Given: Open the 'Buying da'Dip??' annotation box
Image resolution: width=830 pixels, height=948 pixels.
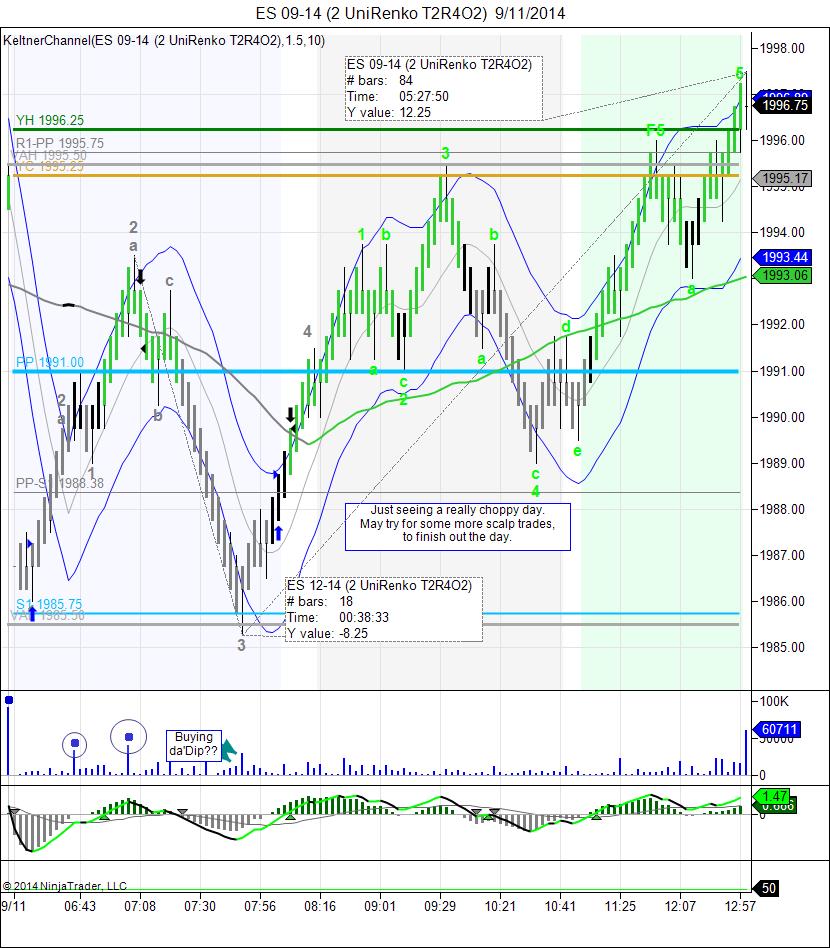Looking at the screenshot, I should point(193,744).
